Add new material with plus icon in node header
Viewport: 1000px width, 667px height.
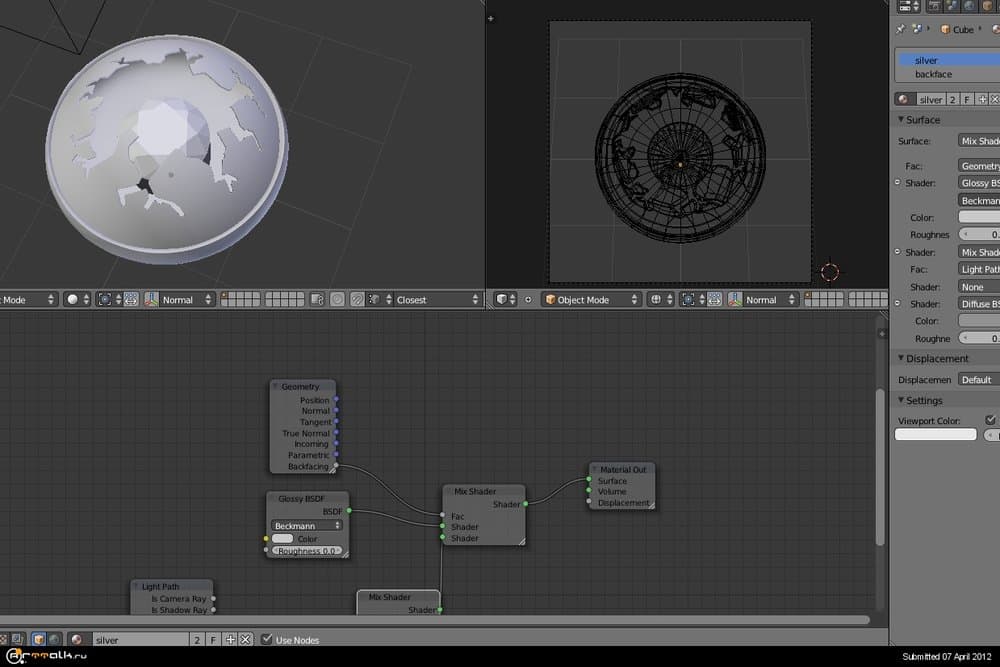(x=230, y=639)
